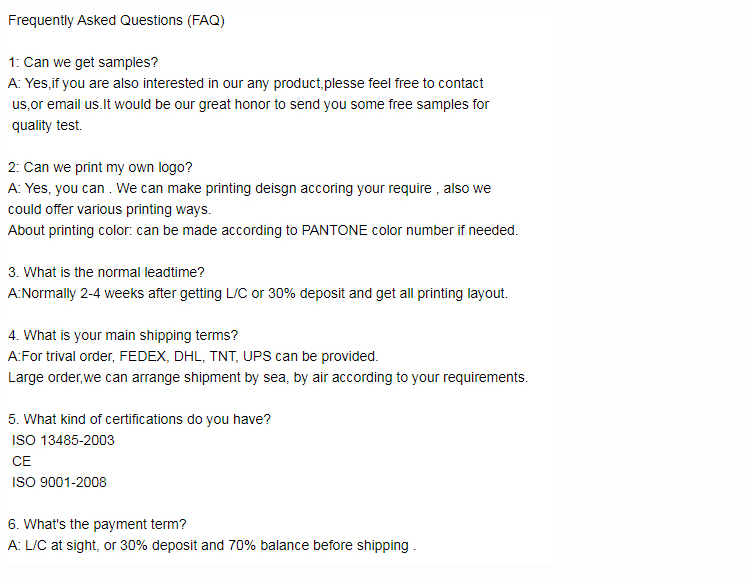Click the "CE" certification text
The image size is (750, 582).
(22, 461)
